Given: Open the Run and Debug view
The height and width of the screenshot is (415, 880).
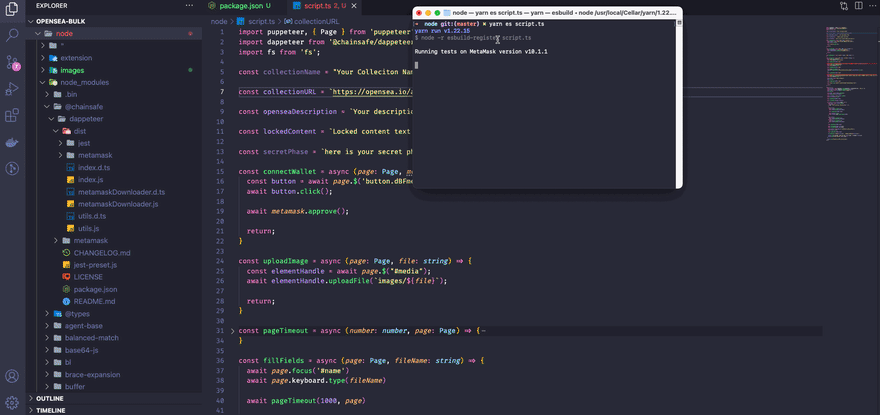Looking at the screenshot, I should click(x=12, y=89).
